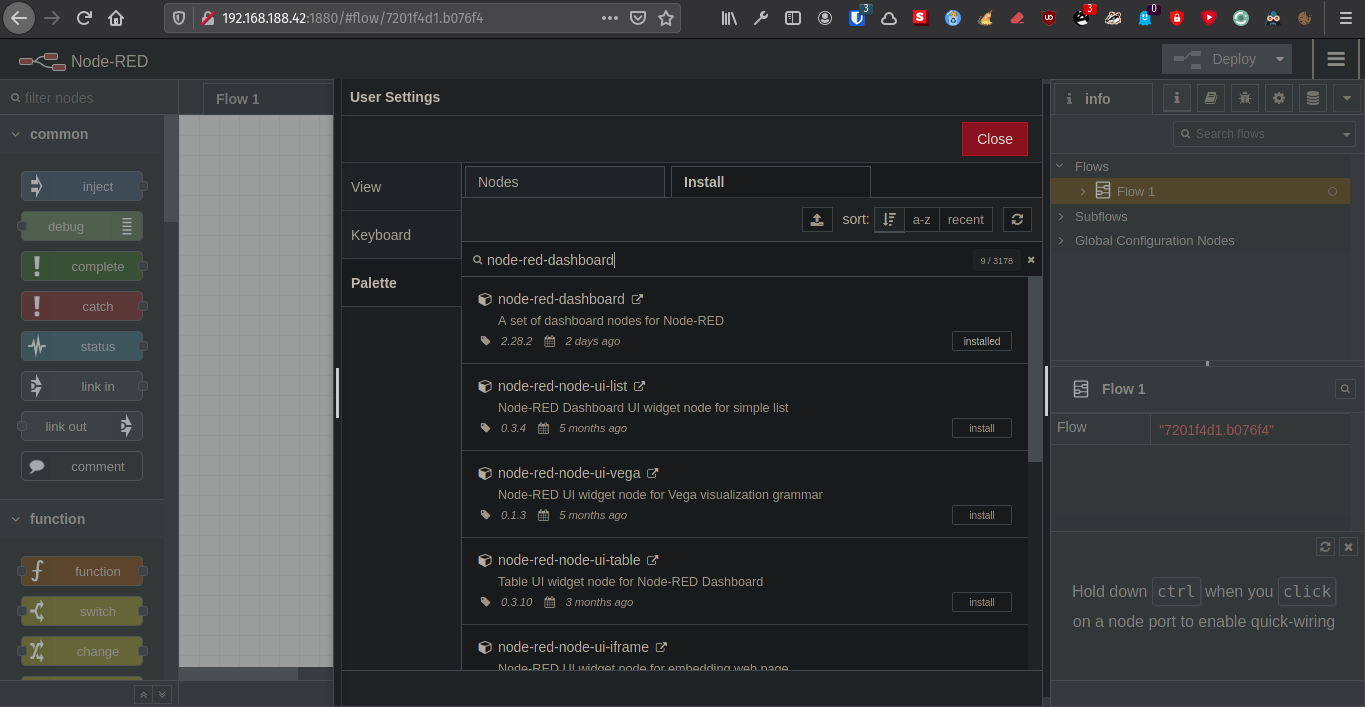Open the Deploy dropdown arrow
The image size is (1365, 707).
pyautogui.click(x=1279, y=59)
